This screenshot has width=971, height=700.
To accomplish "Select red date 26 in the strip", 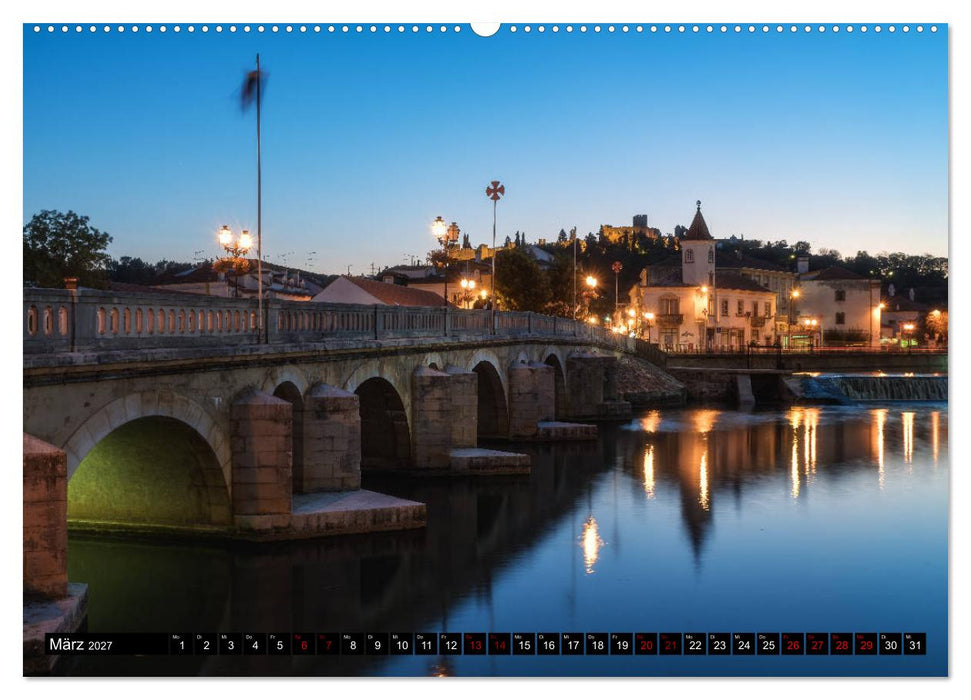I will coord(793,644).
